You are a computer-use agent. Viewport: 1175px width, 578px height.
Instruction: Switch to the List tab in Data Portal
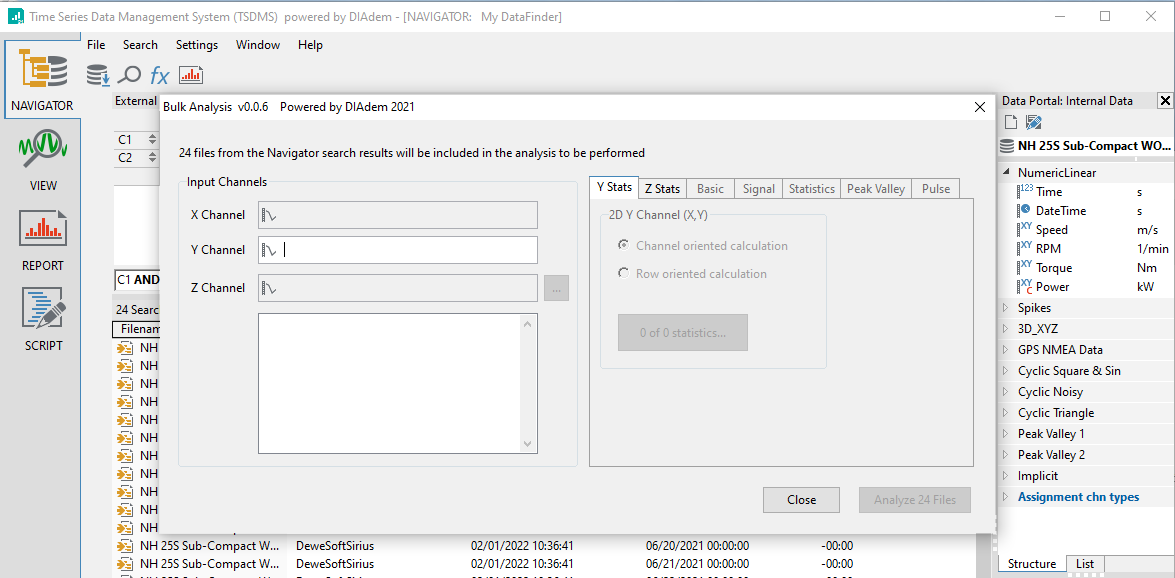(x=1085, y=564)
